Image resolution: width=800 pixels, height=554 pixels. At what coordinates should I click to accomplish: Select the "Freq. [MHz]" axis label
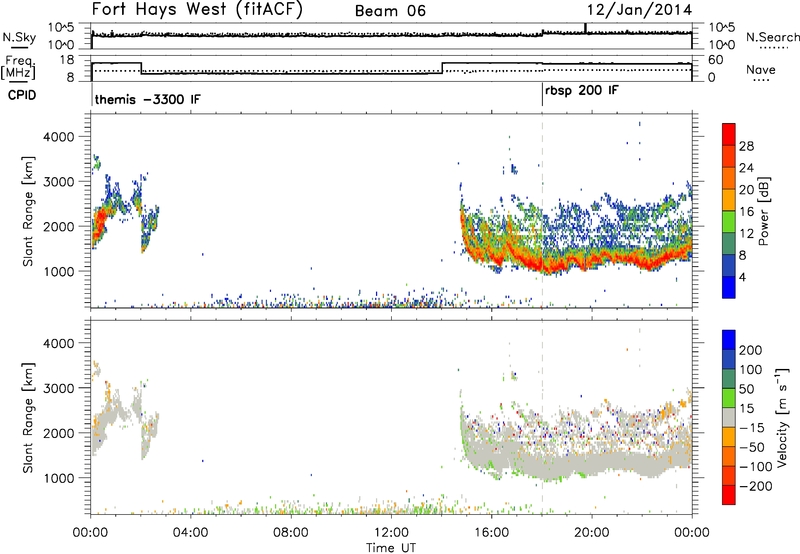[x=18, y=67]
